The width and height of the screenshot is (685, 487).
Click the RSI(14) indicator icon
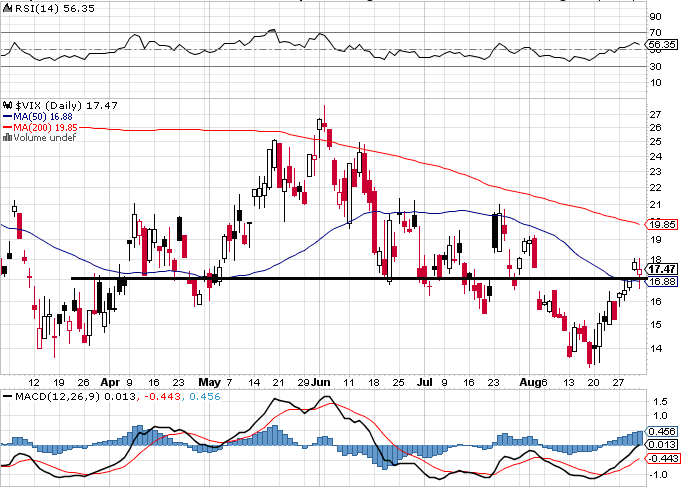pos(8,8)
